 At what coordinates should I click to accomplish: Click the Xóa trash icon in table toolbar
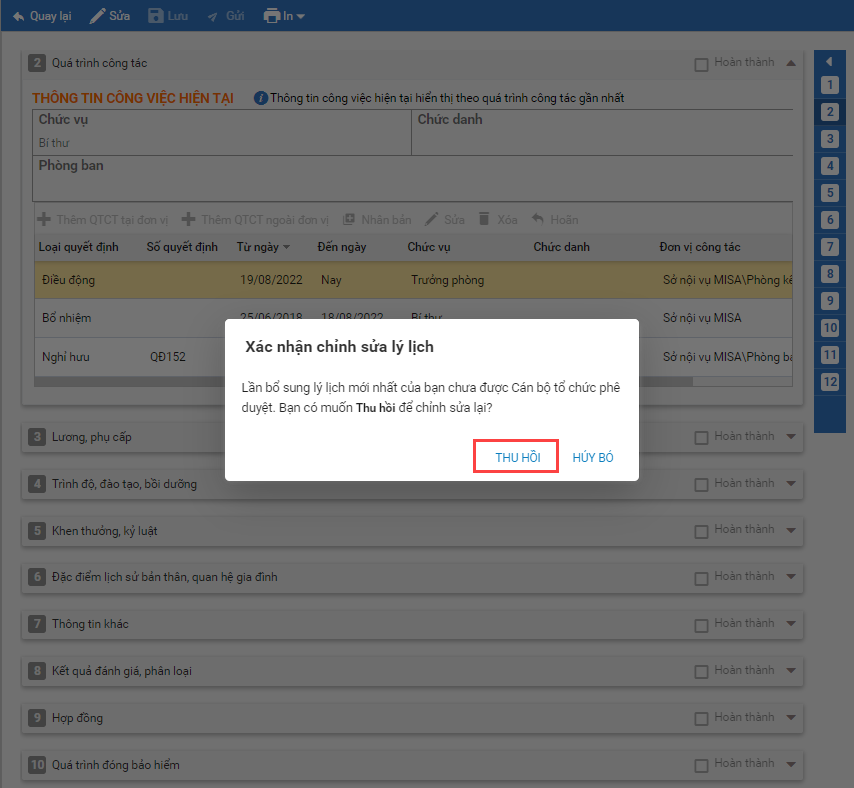pos(484,219)
